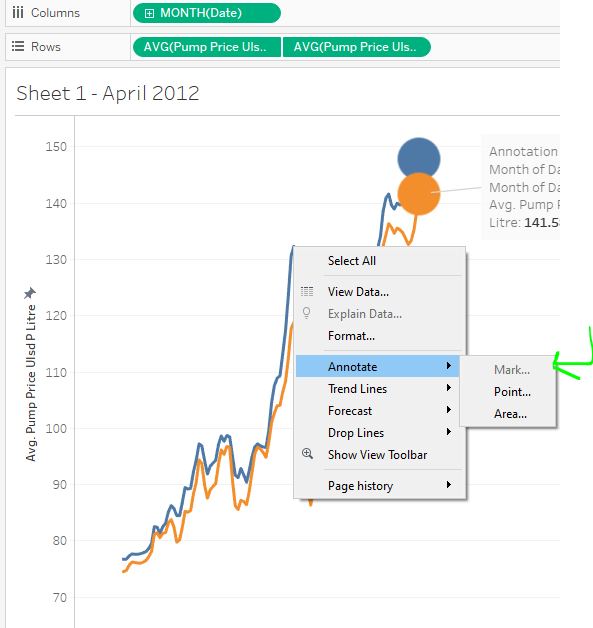Open the Trend Lines submenu arrow
Screen dimensions: 593x628
coord(449,388)
